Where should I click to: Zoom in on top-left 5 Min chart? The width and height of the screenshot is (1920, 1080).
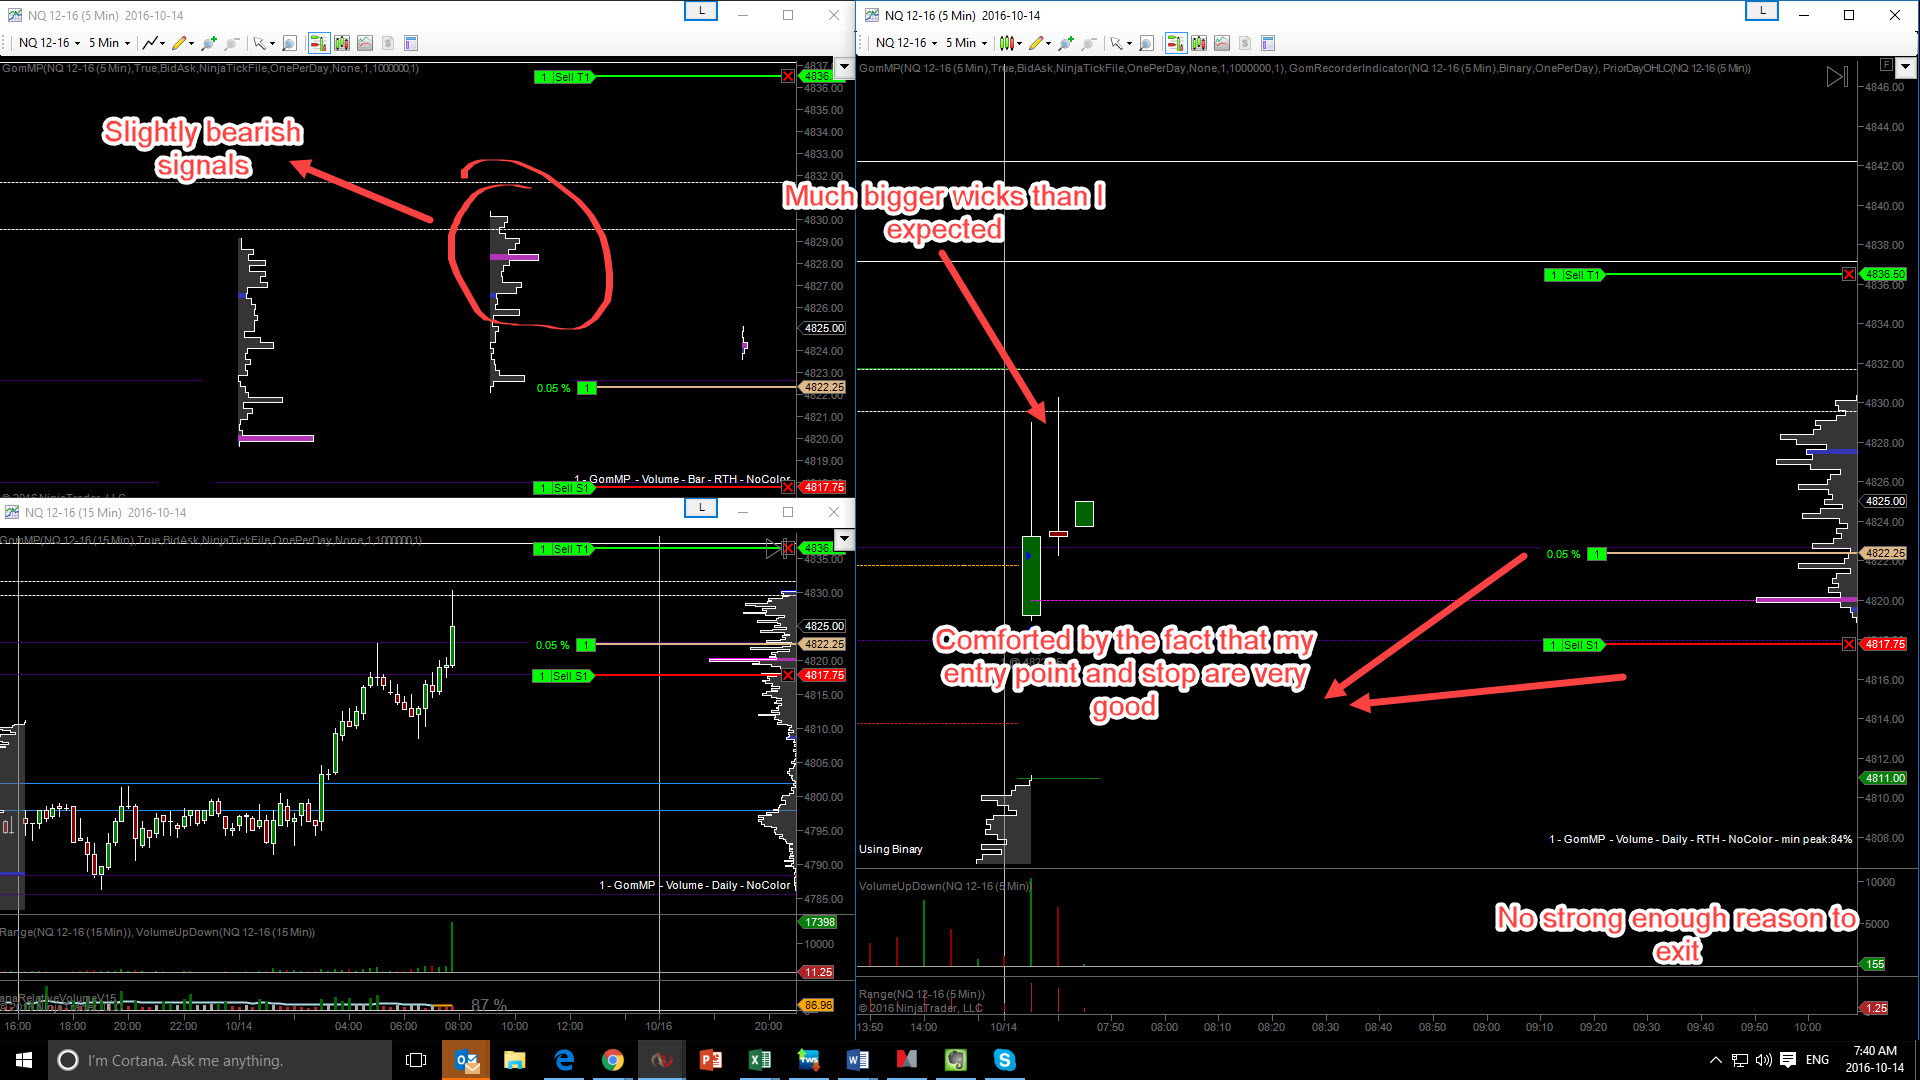tap(208, 43)
